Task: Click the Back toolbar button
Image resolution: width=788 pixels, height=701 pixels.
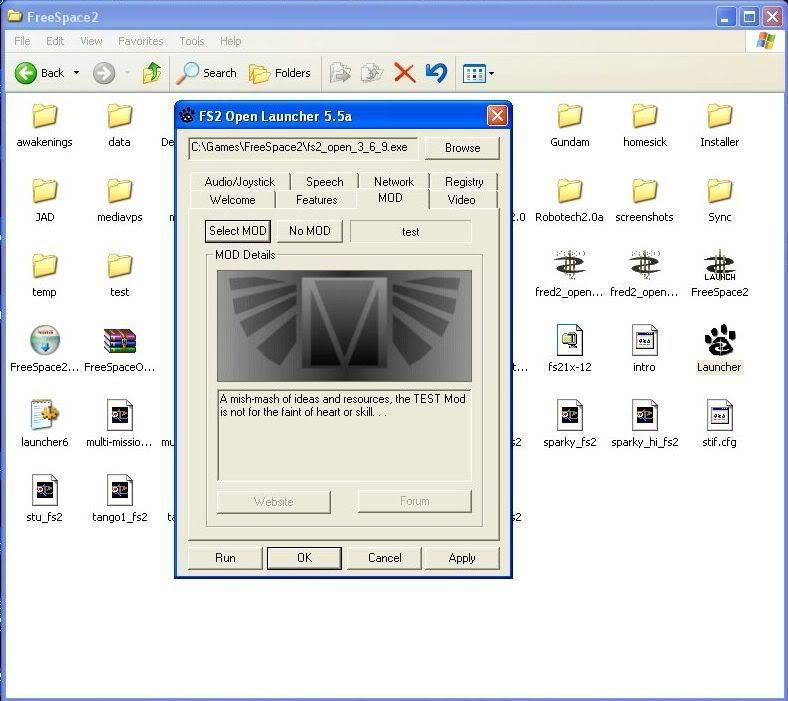Action: point(40,73)
